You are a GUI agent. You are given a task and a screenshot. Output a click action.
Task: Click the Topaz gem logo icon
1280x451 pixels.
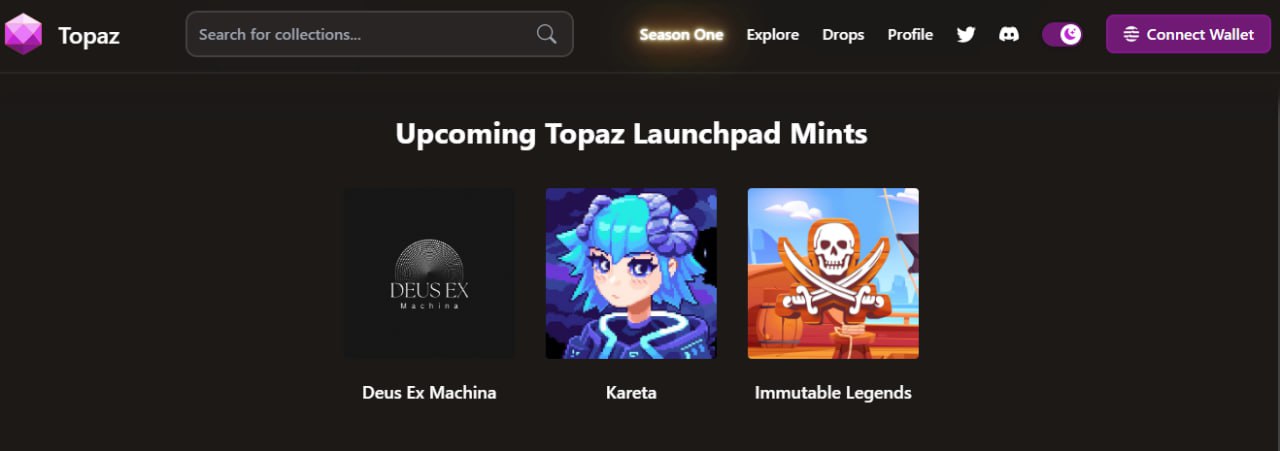pos(23,34)
